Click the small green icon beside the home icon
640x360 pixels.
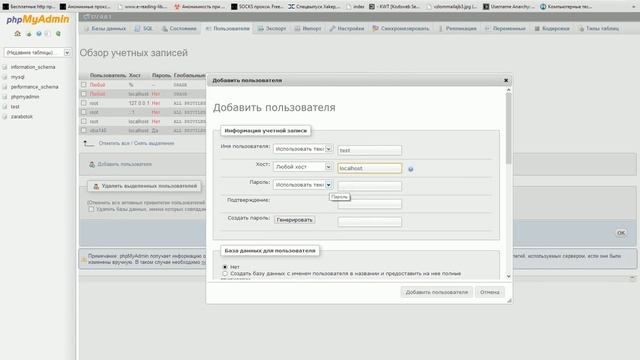[29, 34]
